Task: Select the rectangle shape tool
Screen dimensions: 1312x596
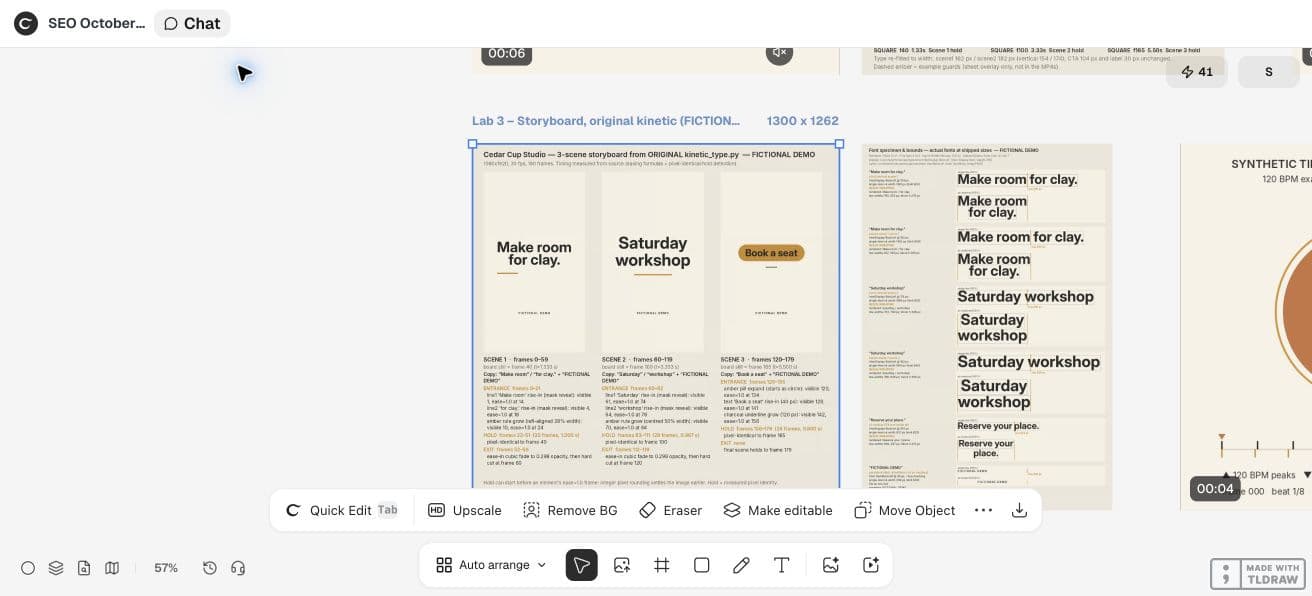Action: 702,565
